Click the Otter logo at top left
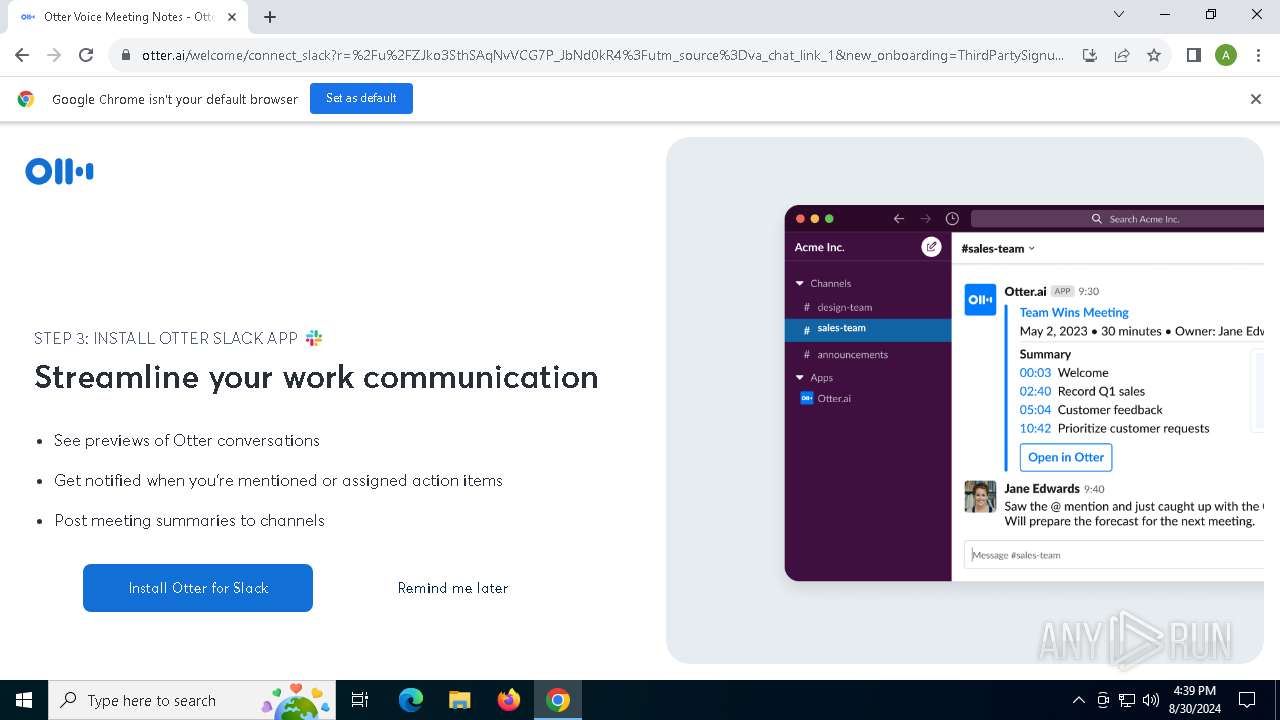 click(59, 172)
